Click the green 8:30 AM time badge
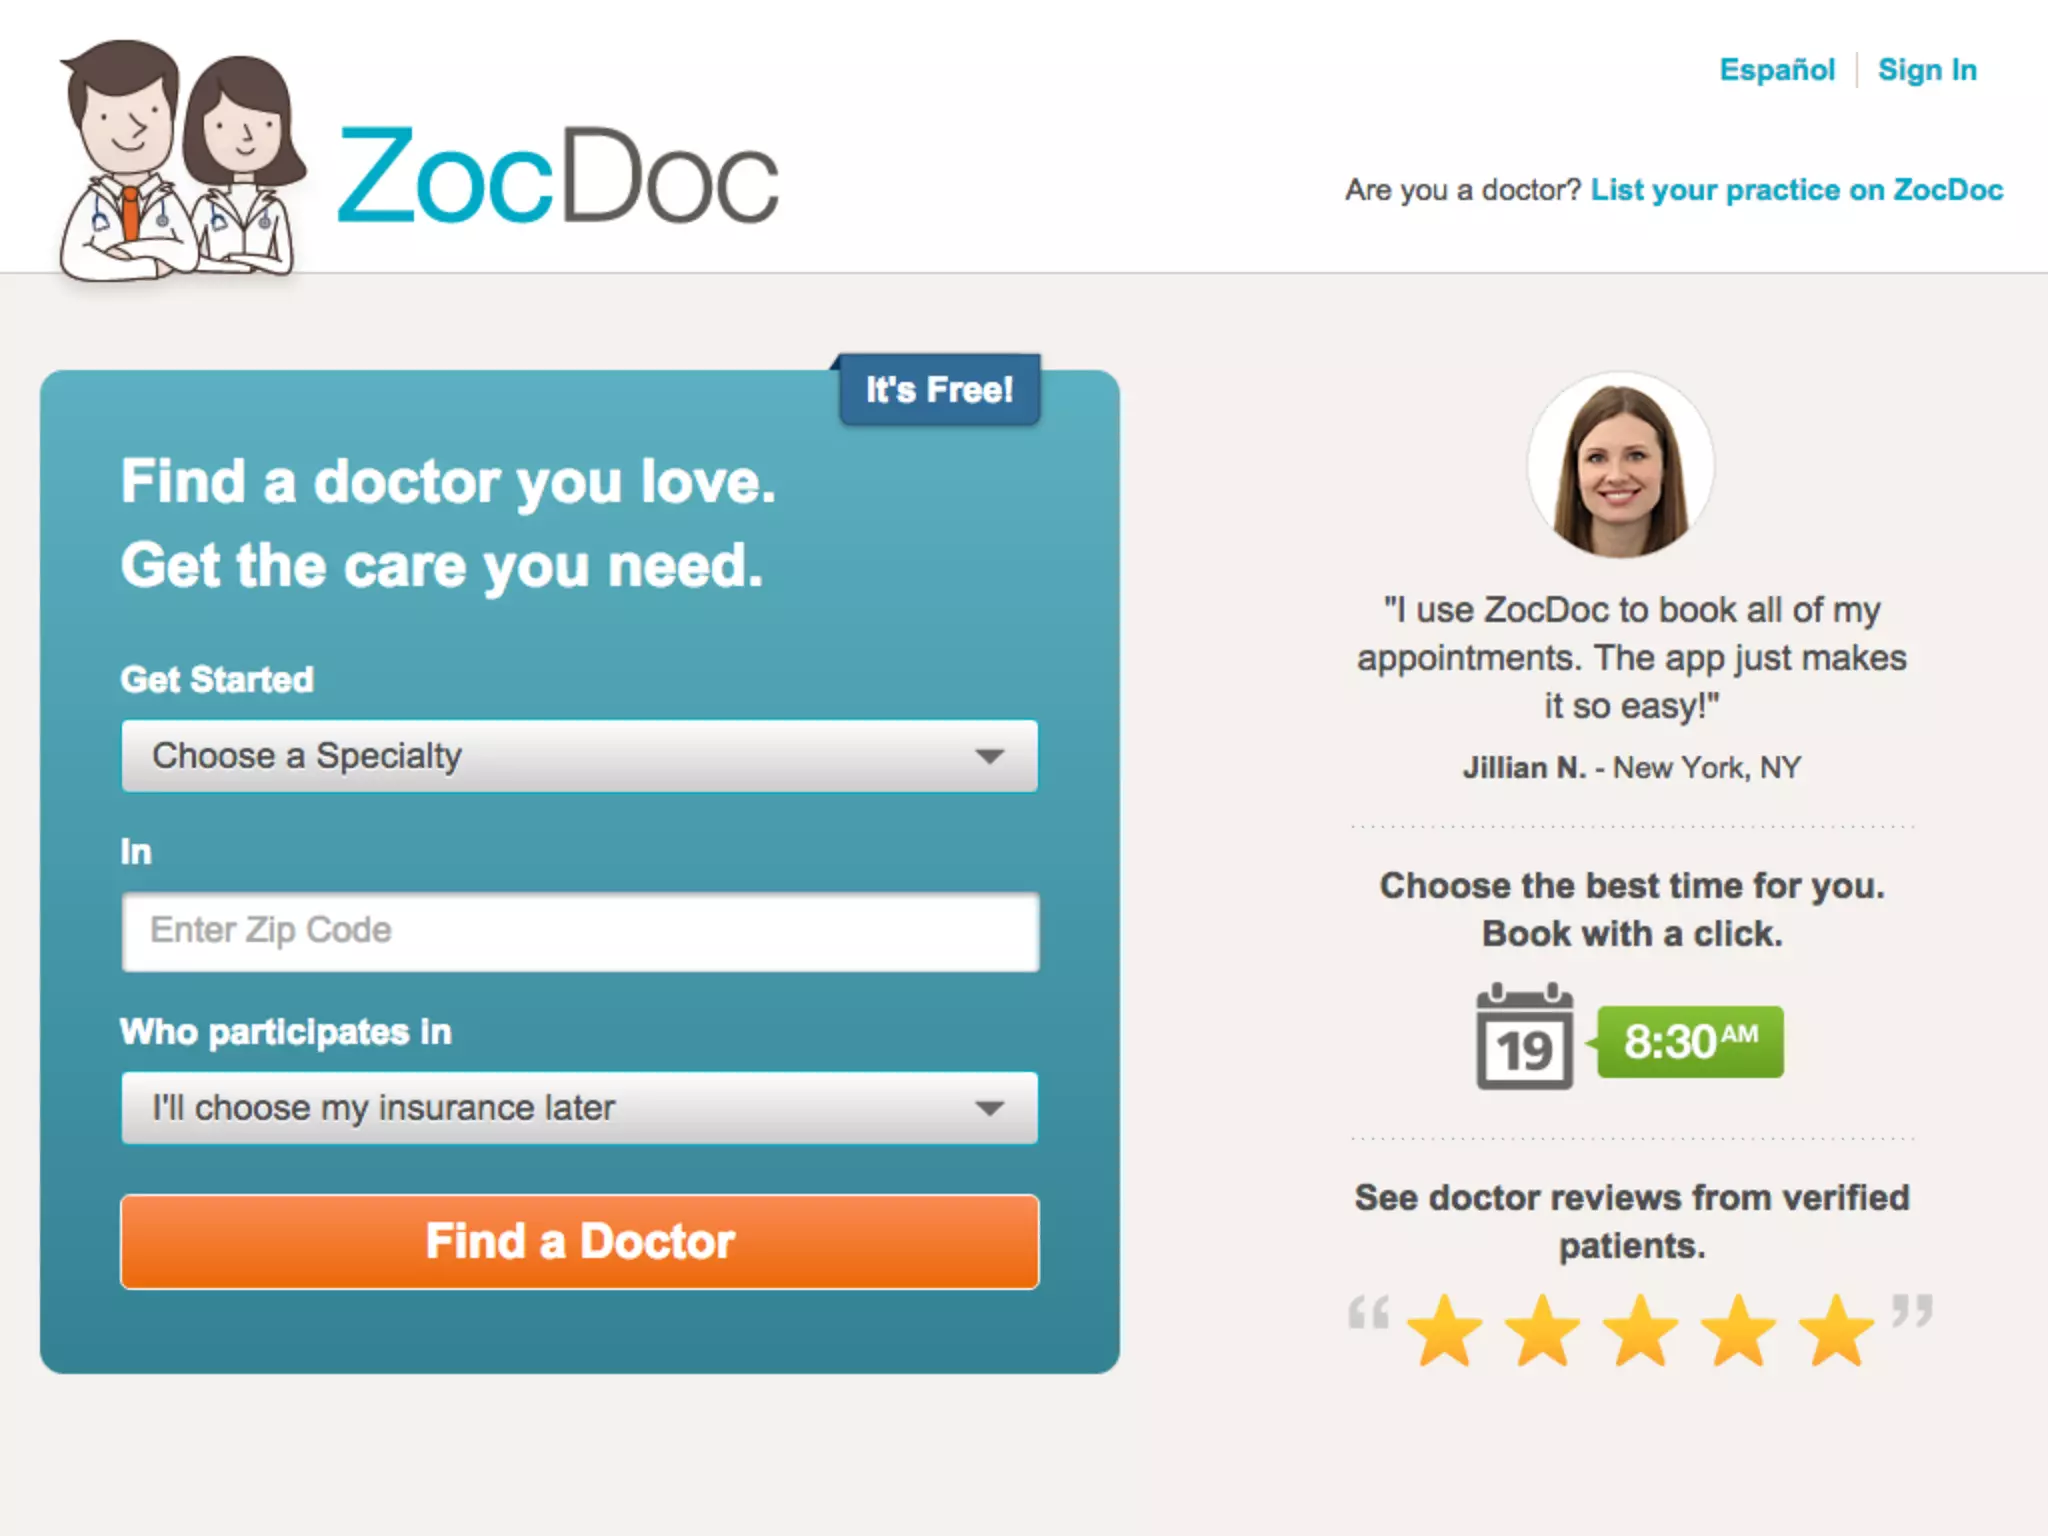The height and width of the screenshot is (1536, 2048). pos(1690,1042)
